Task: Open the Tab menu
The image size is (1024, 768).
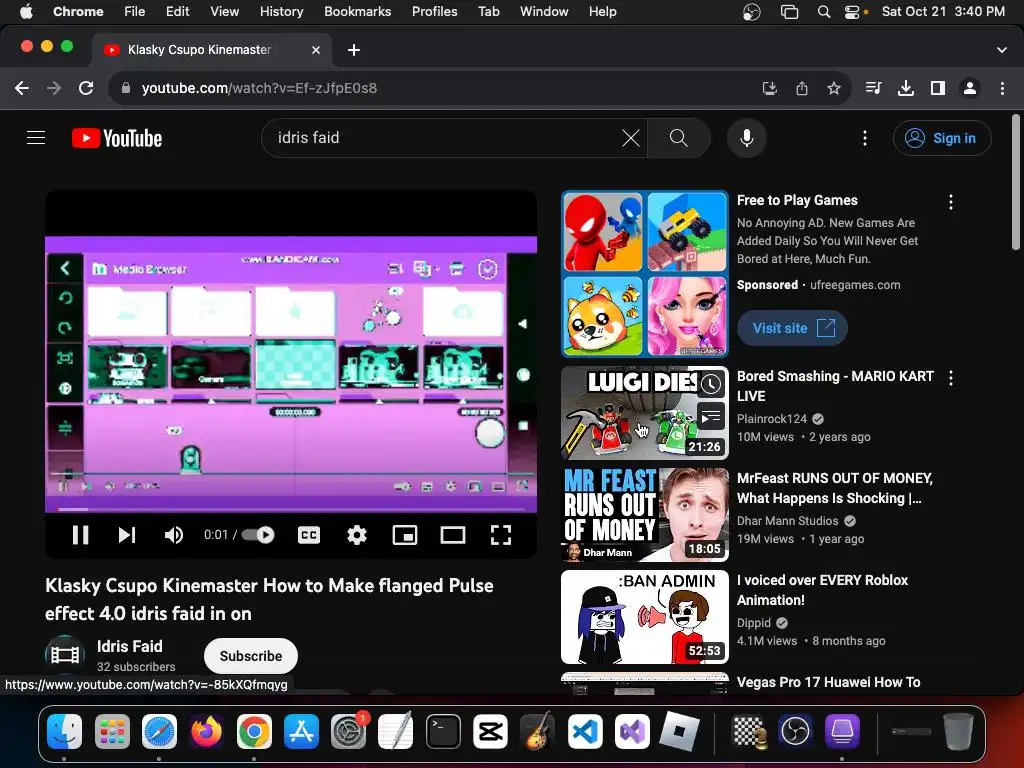Action: click(488, 11)
